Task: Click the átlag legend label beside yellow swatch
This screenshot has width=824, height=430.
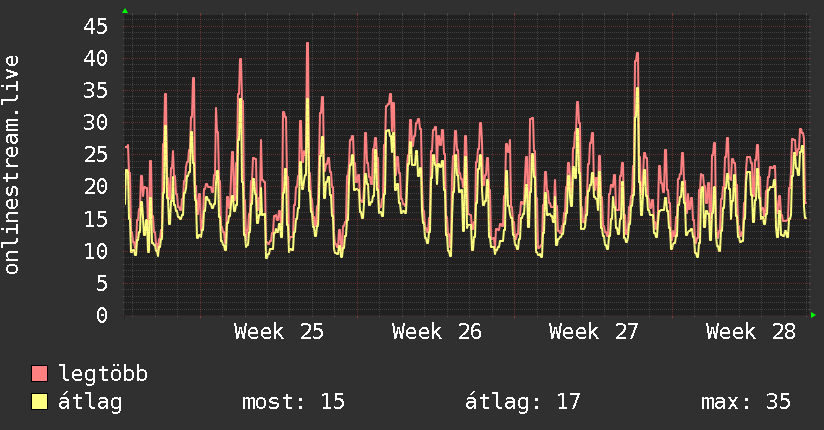Action: click(x=90, y=402)
